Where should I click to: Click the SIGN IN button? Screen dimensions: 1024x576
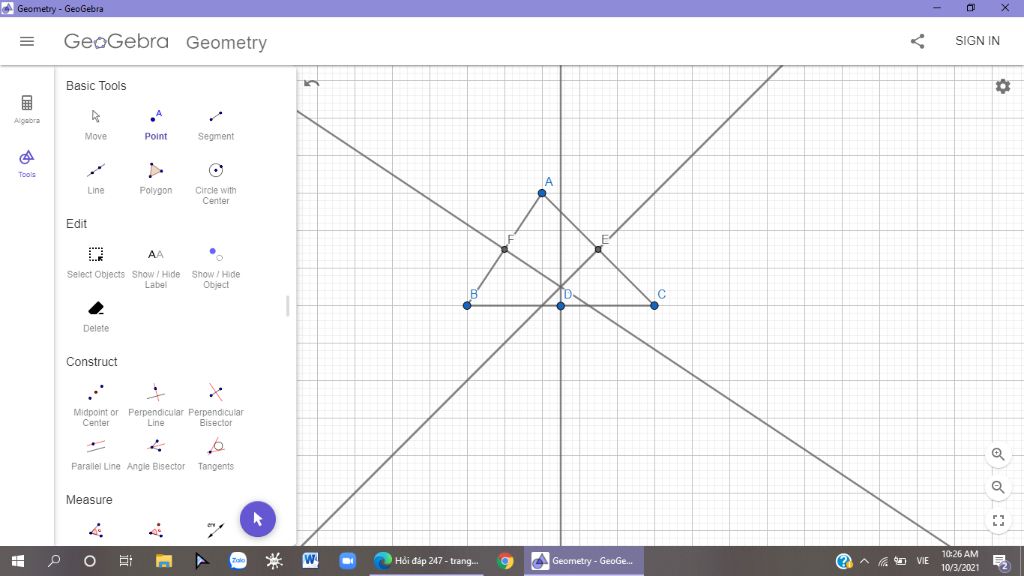[x=977, y=40]
